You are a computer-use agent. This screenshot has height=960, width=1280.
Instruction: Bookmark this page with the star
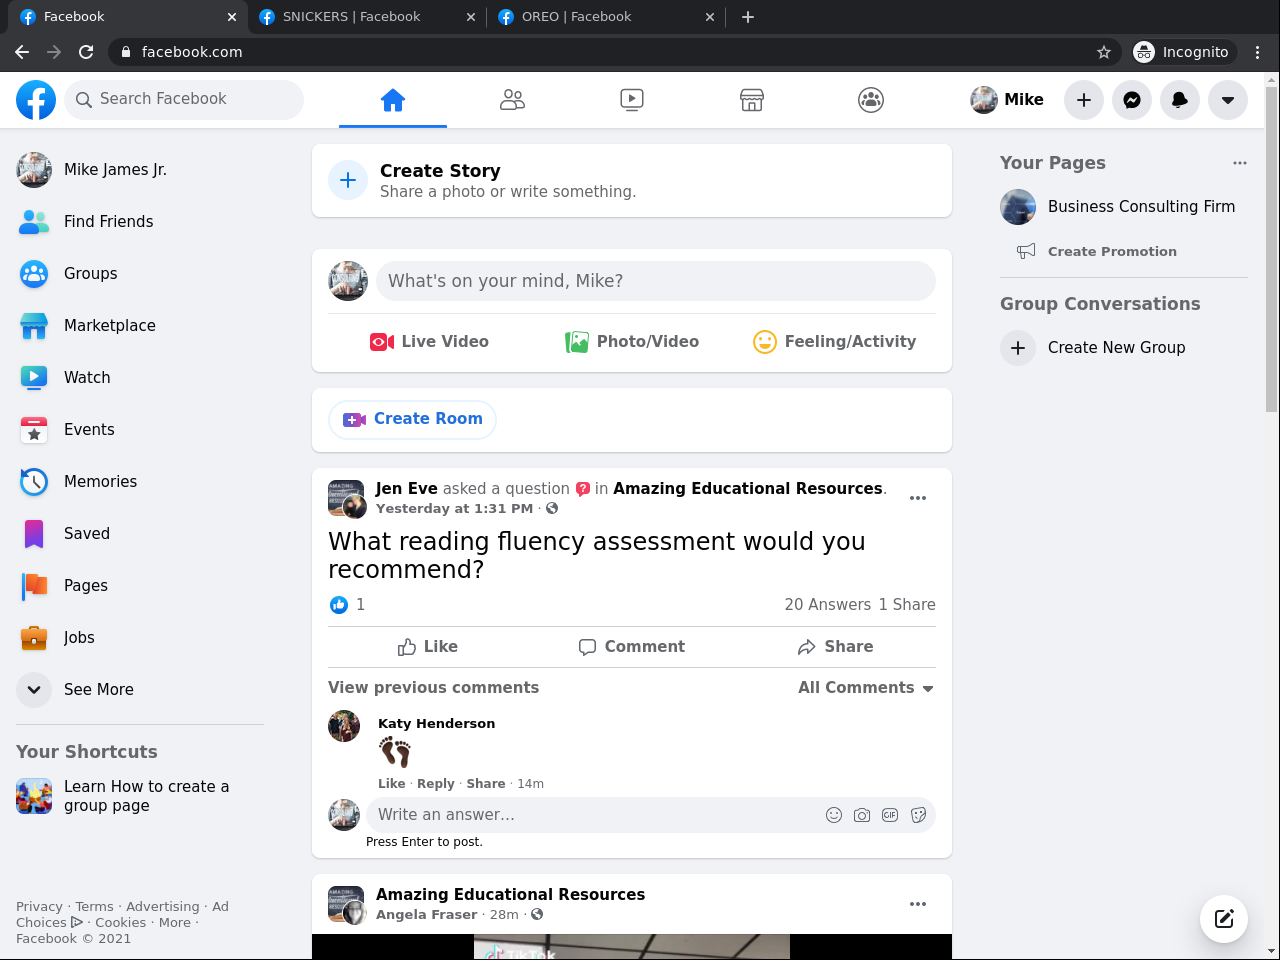click(x=1104, y=52)
